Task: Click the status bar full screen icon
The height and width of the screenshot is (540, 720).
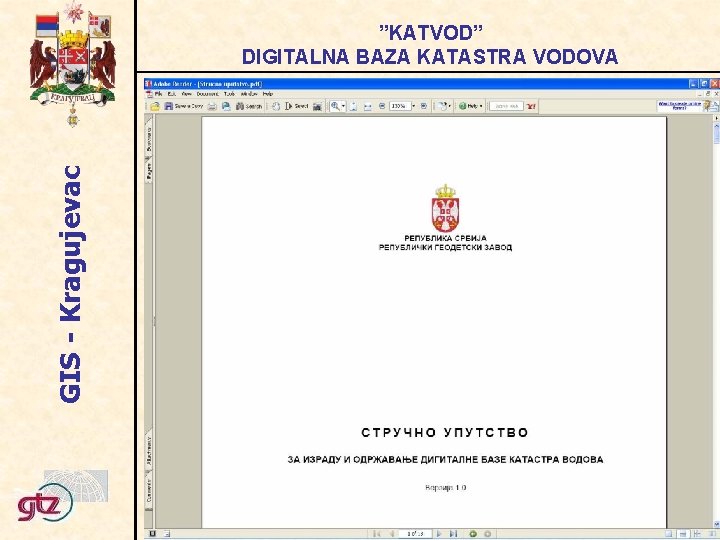Action: [152, 534]
